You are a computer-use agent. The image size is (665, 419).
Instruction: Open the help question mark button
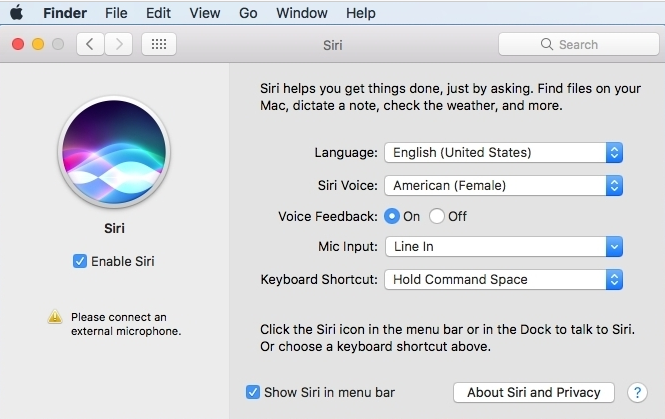[637, 393]
